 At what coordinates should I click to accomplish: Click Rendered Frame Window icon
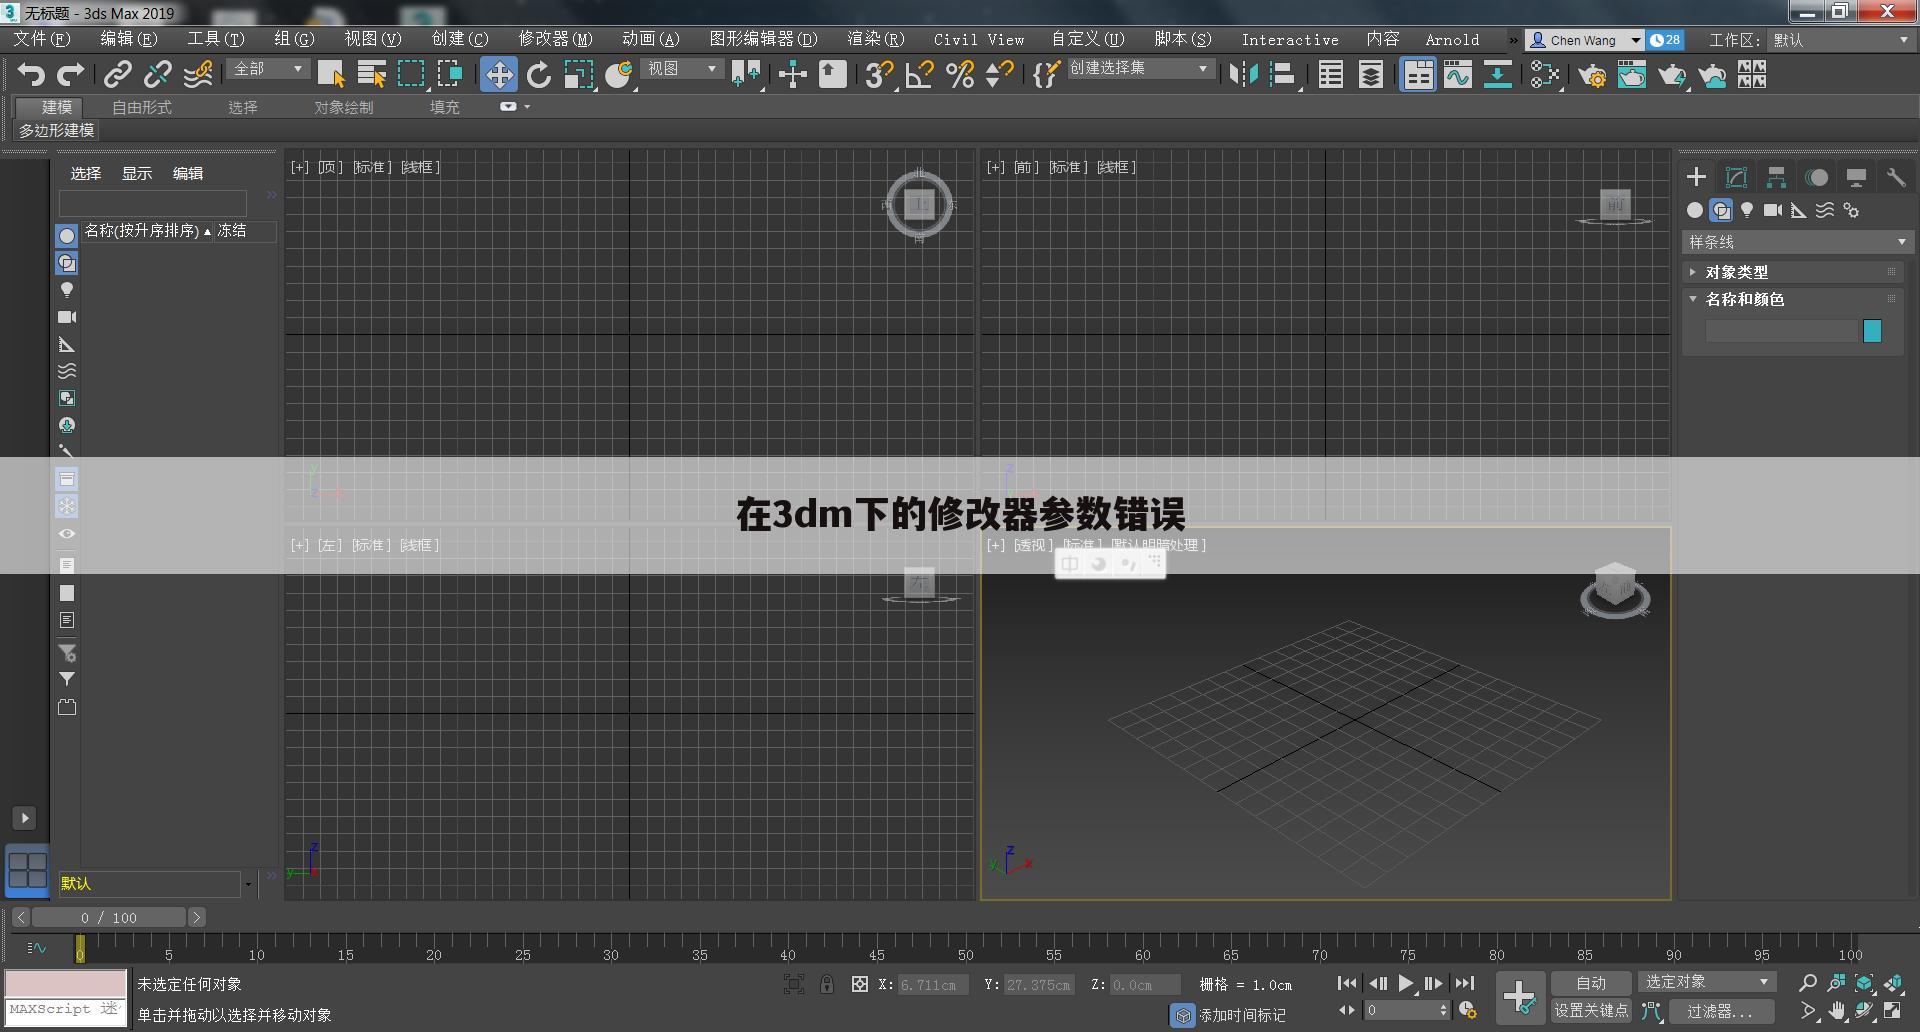point(1632,74)
